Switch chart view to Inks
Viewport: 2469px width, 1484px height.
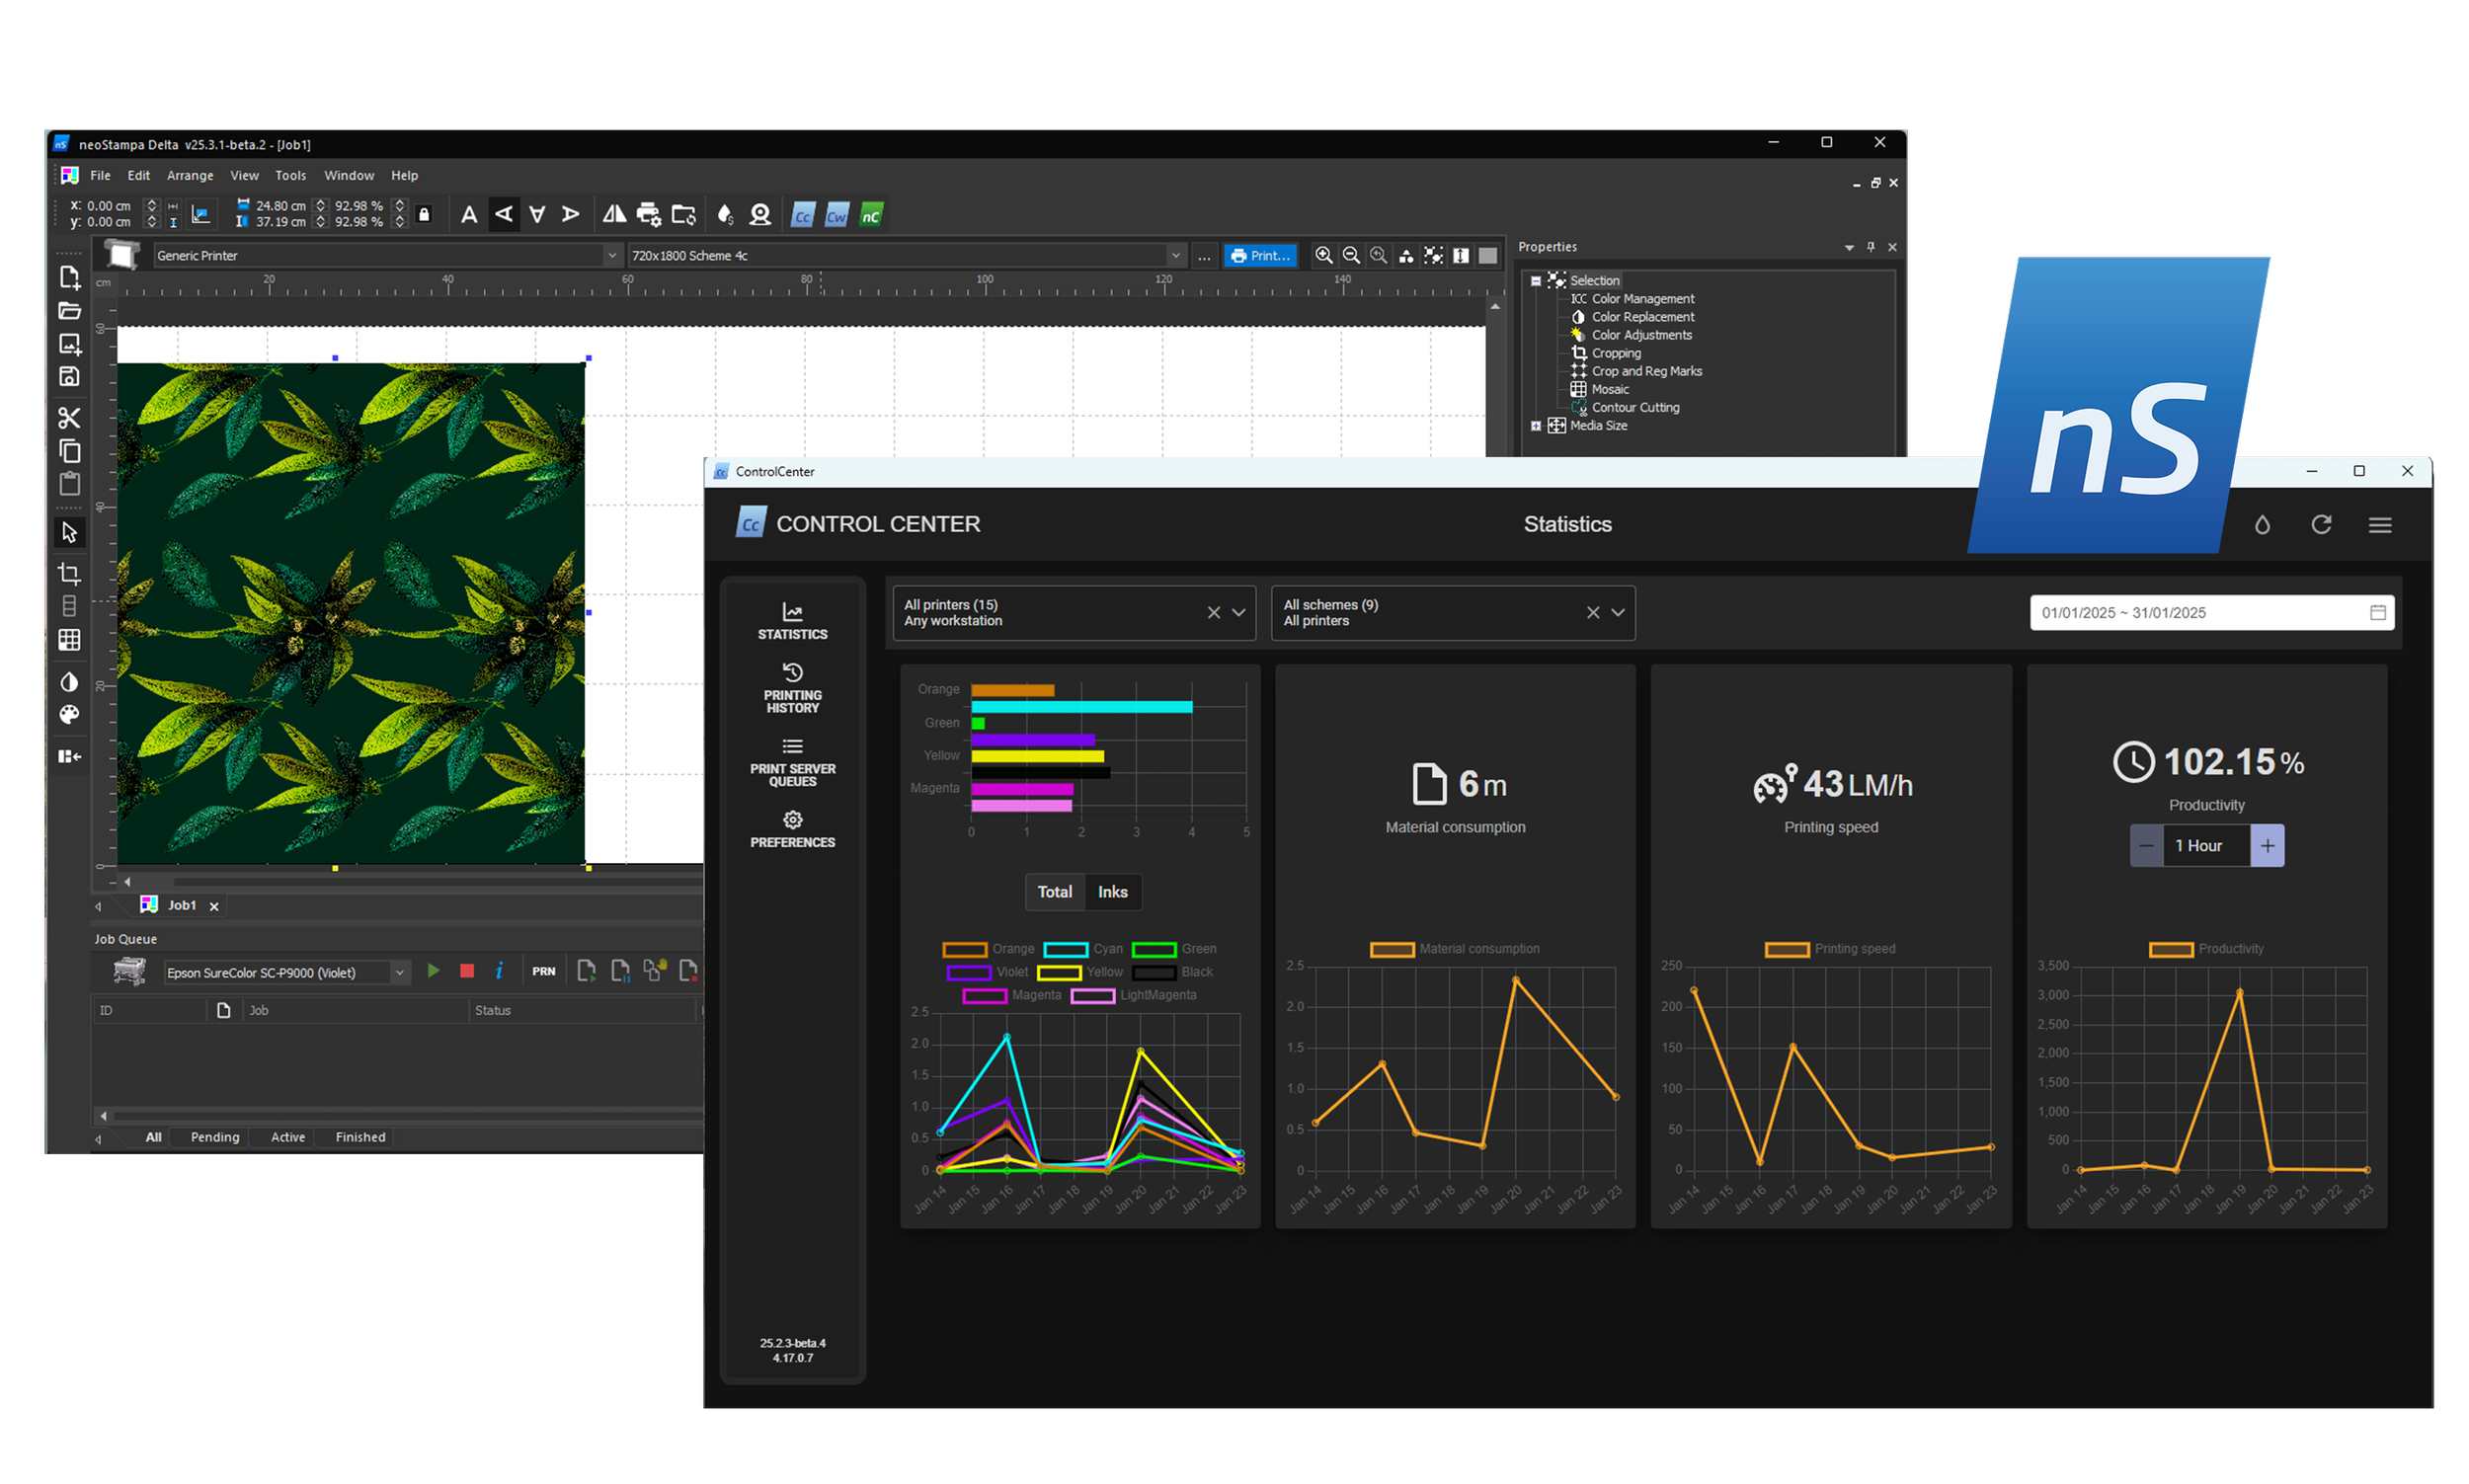point(1112,891)
